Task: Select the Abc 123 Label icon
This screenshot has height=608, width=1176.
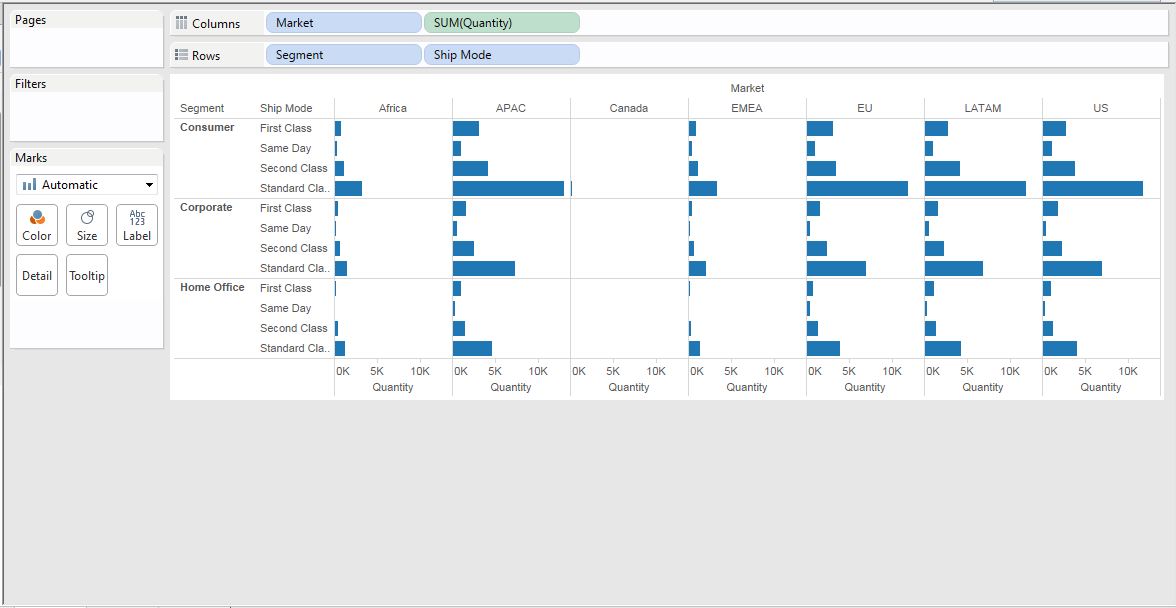Action: tap(136, 224)
